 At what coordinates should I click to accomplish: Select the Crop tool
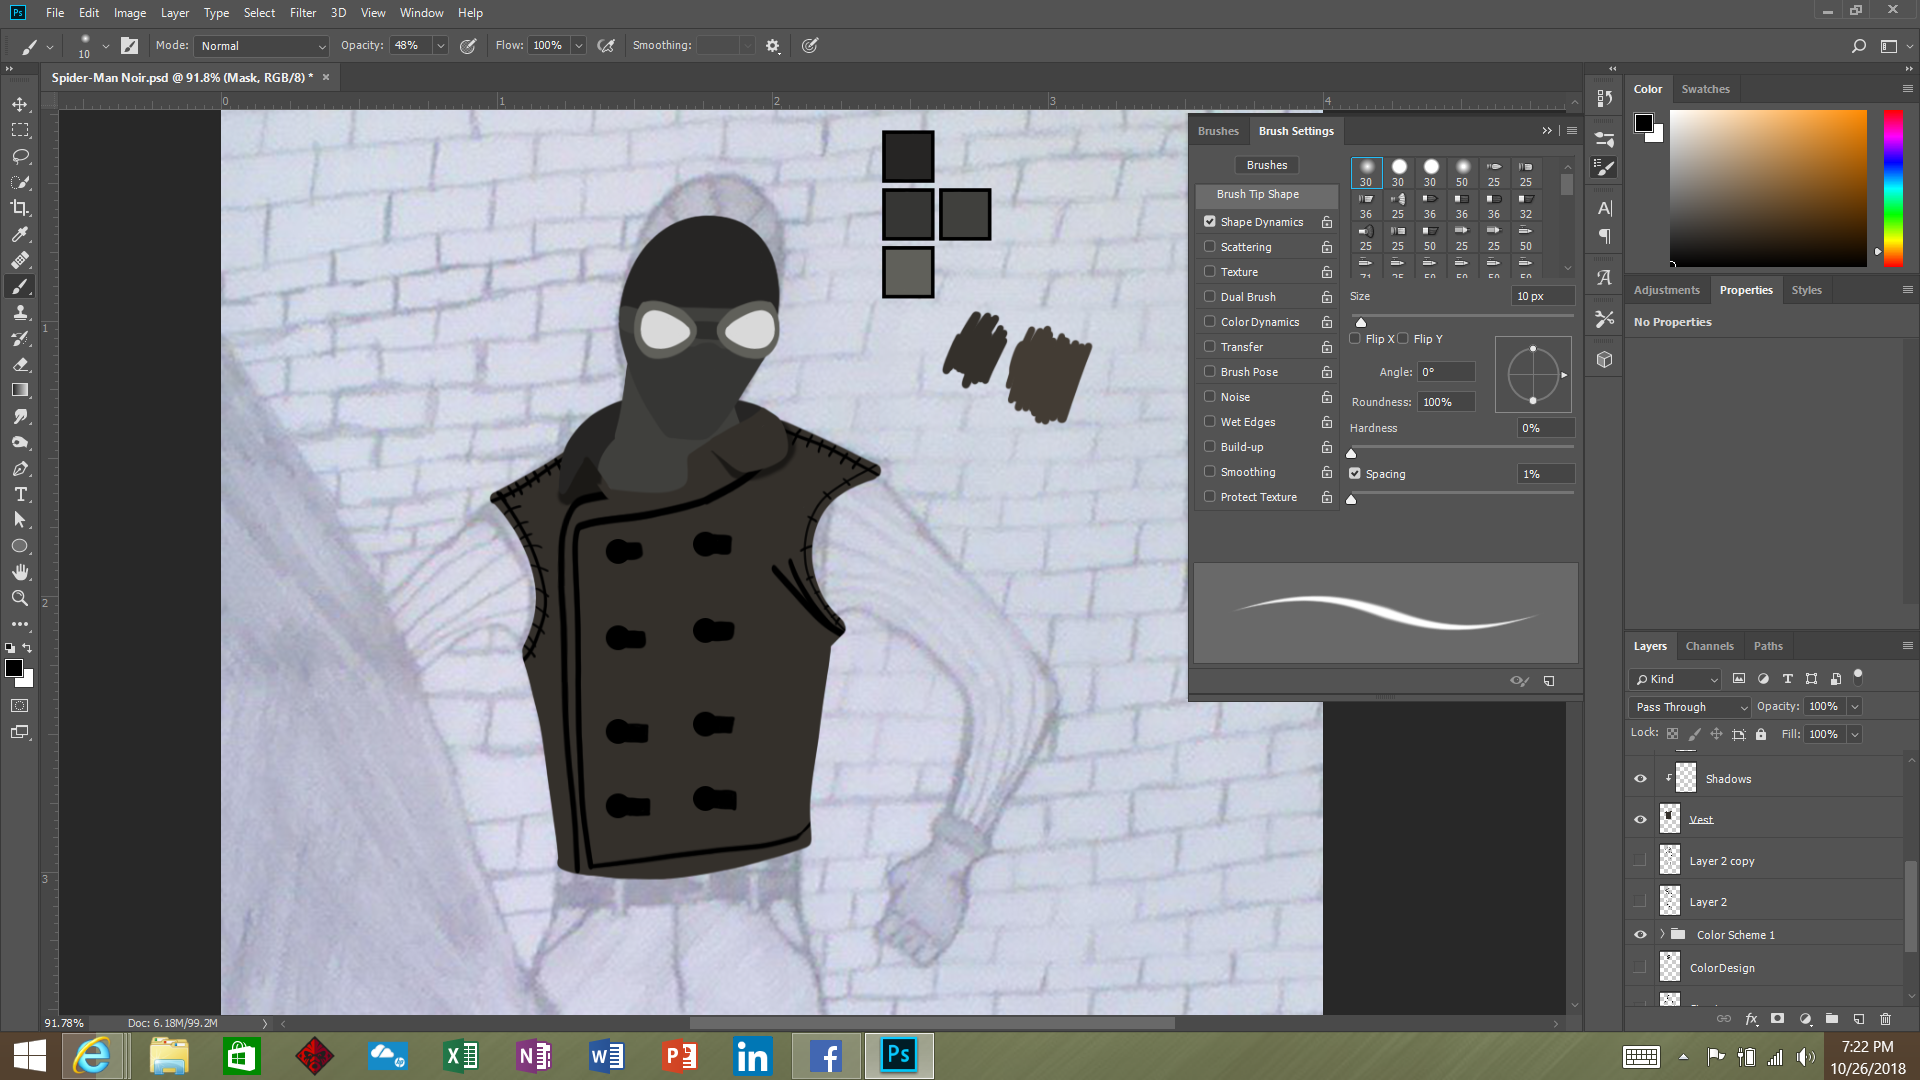[x=20, y=208]
